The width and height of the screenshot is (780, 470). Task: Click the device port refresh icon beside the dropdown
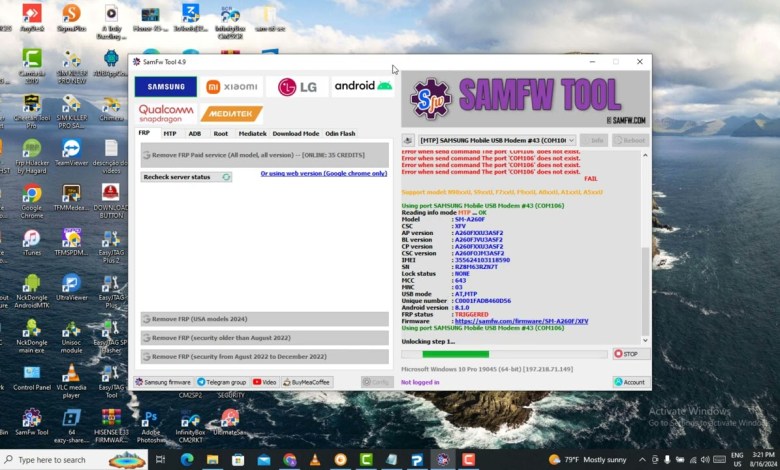[x=408, y=140]
